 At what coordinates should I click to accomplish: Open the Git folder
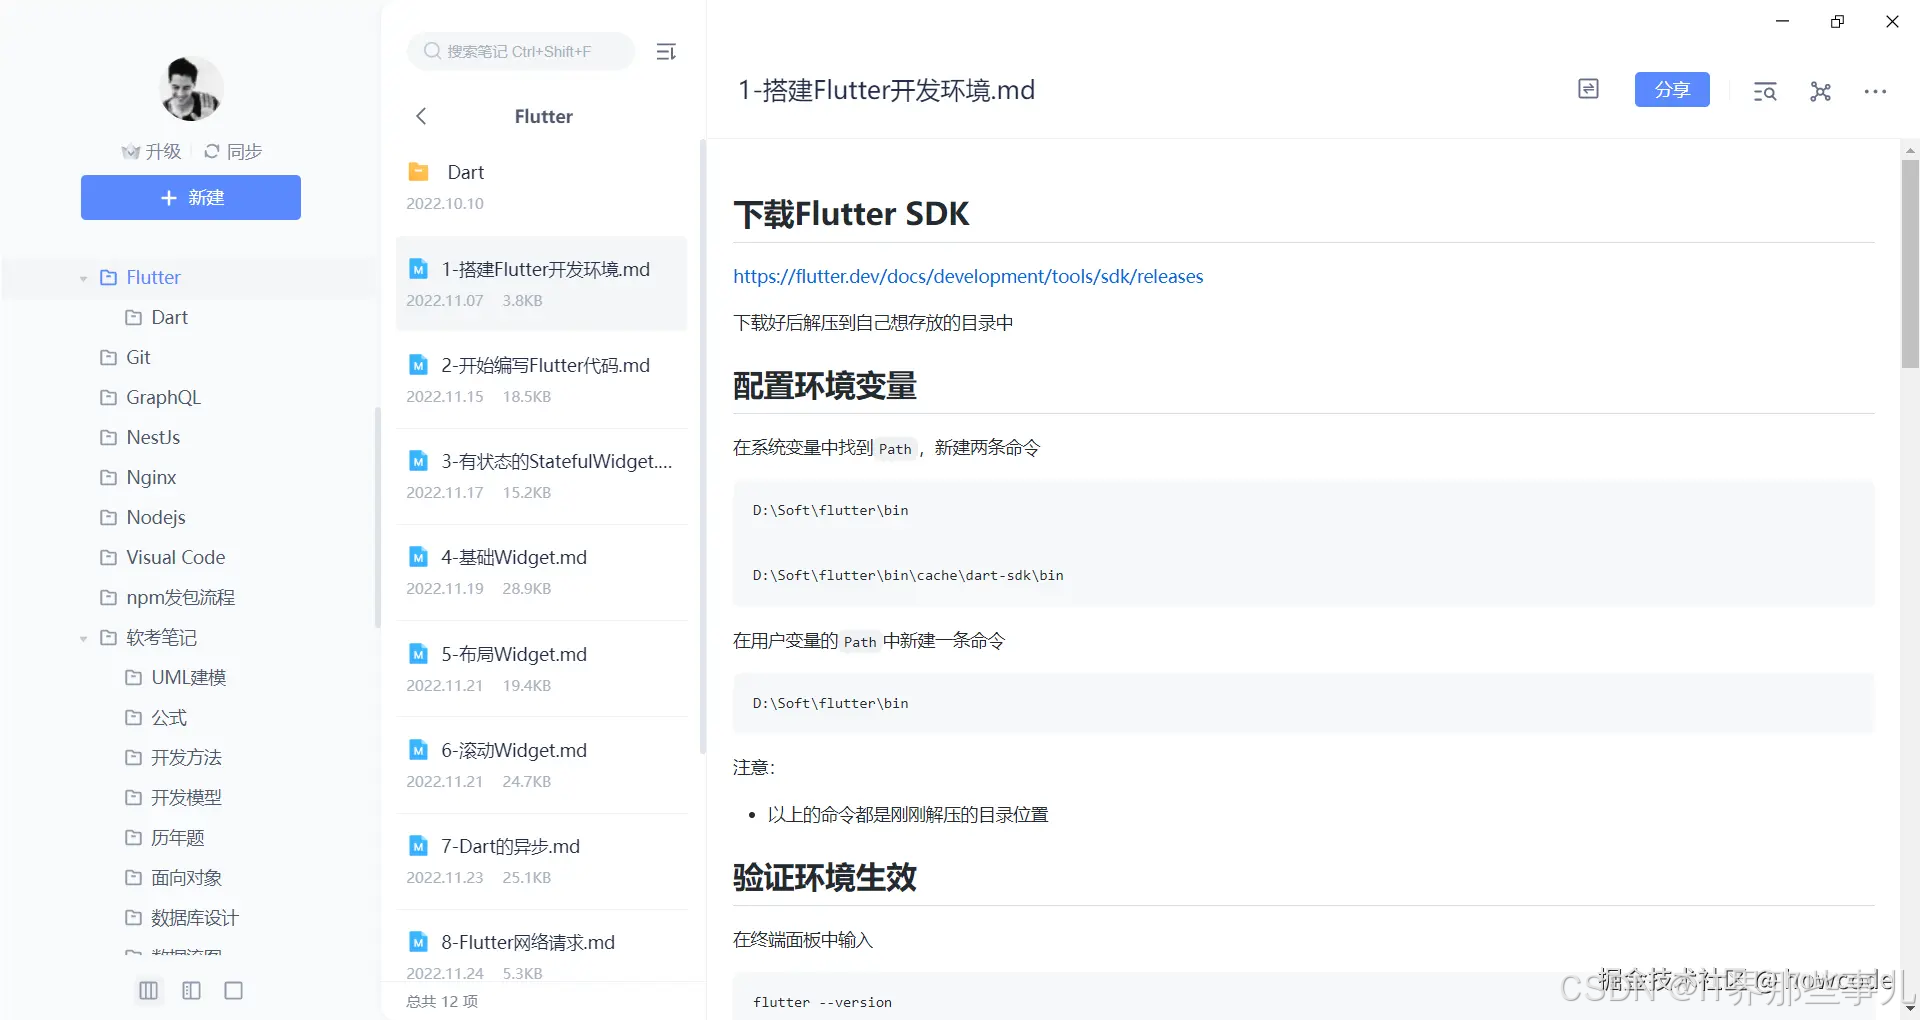click(138, 357)
